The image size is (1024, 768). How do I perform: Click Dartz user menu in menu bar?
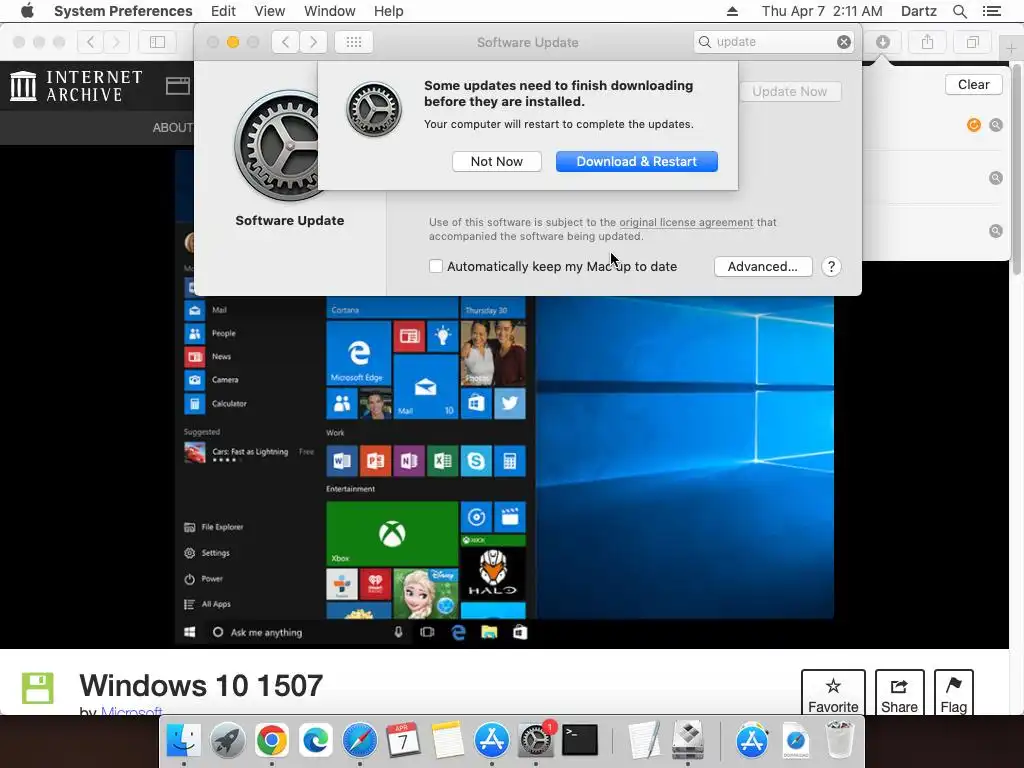919,11
